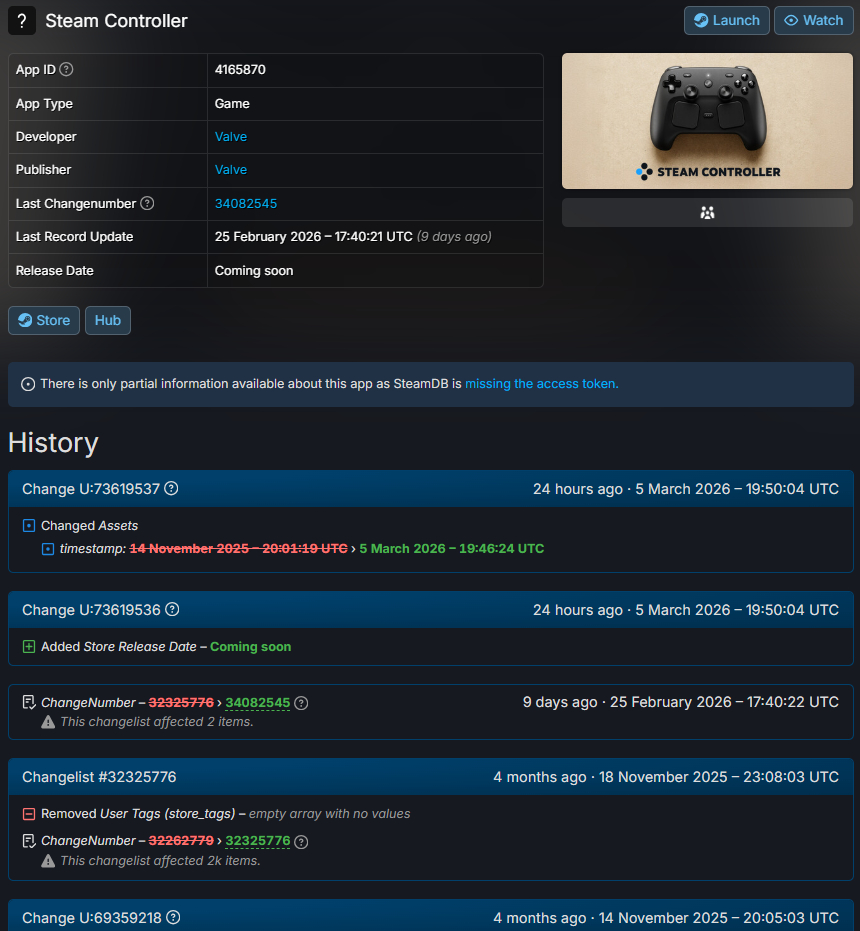
Task: Open the Hub button
Action: (x=108, y=320)
